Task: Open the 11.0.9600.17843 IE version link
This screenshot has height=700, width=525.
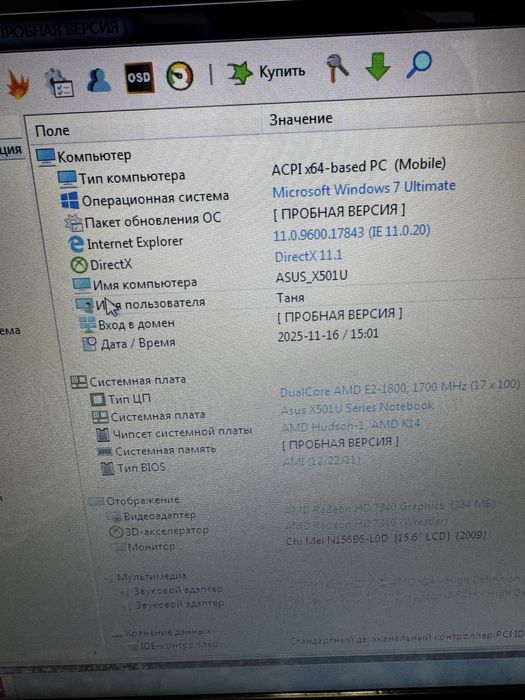Action: coord(351,233)
